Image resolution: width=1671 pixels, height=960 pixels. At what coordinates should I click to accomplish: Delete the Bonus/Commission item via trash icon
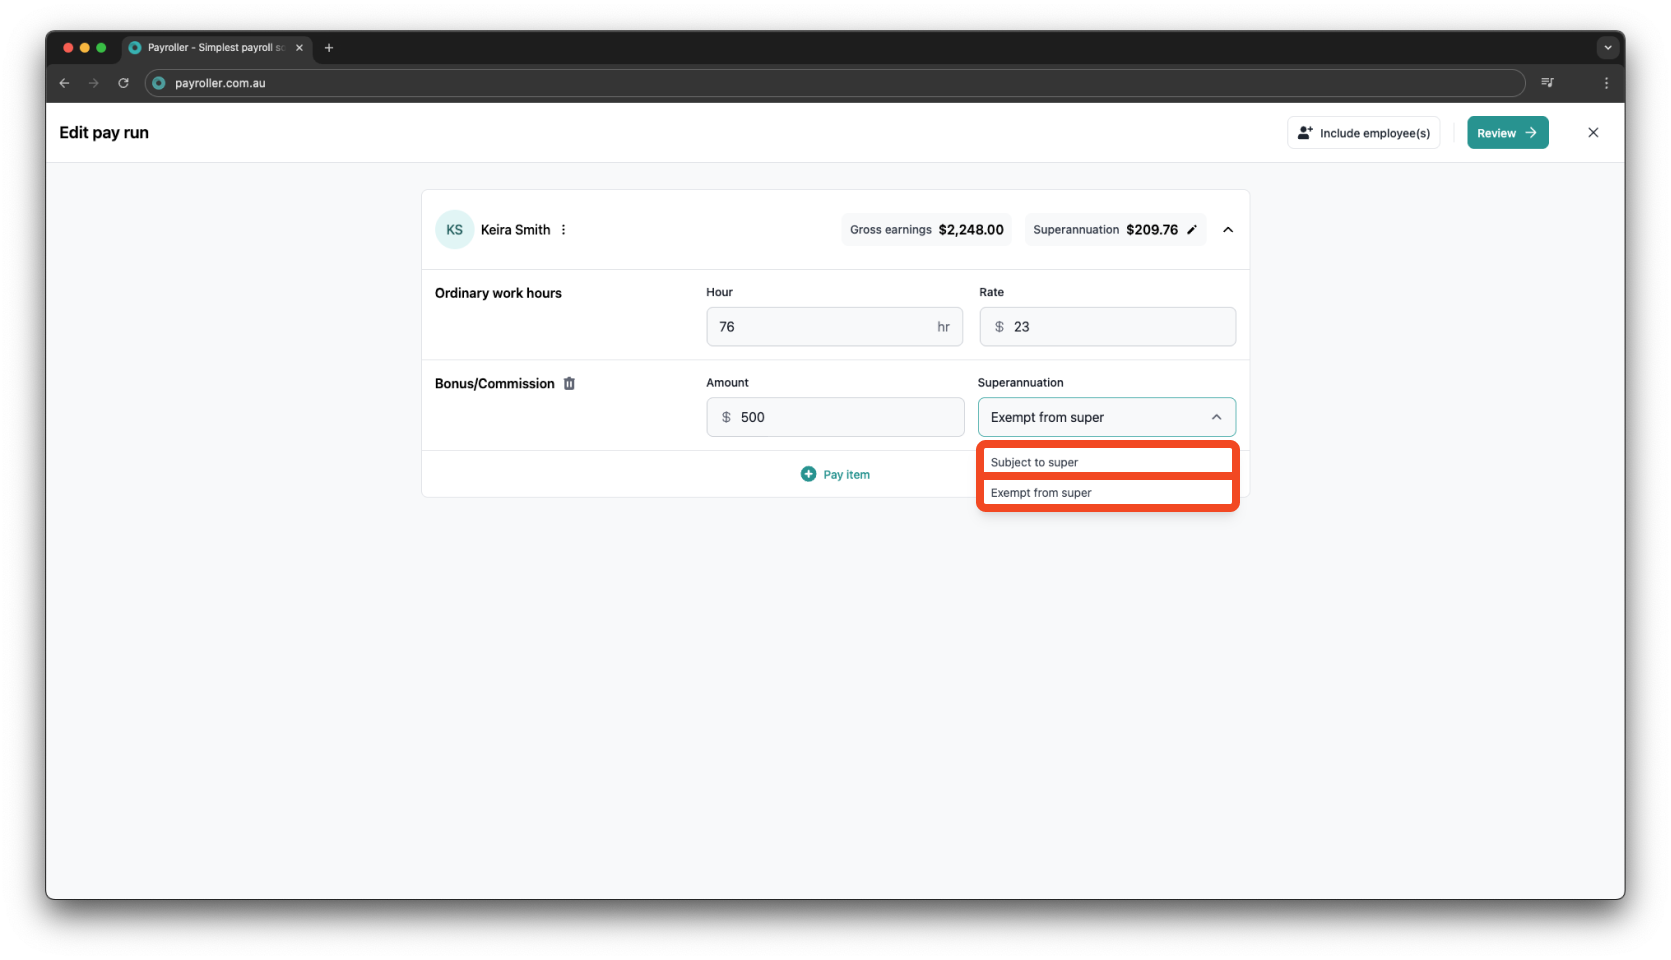[x=570, y=383]
